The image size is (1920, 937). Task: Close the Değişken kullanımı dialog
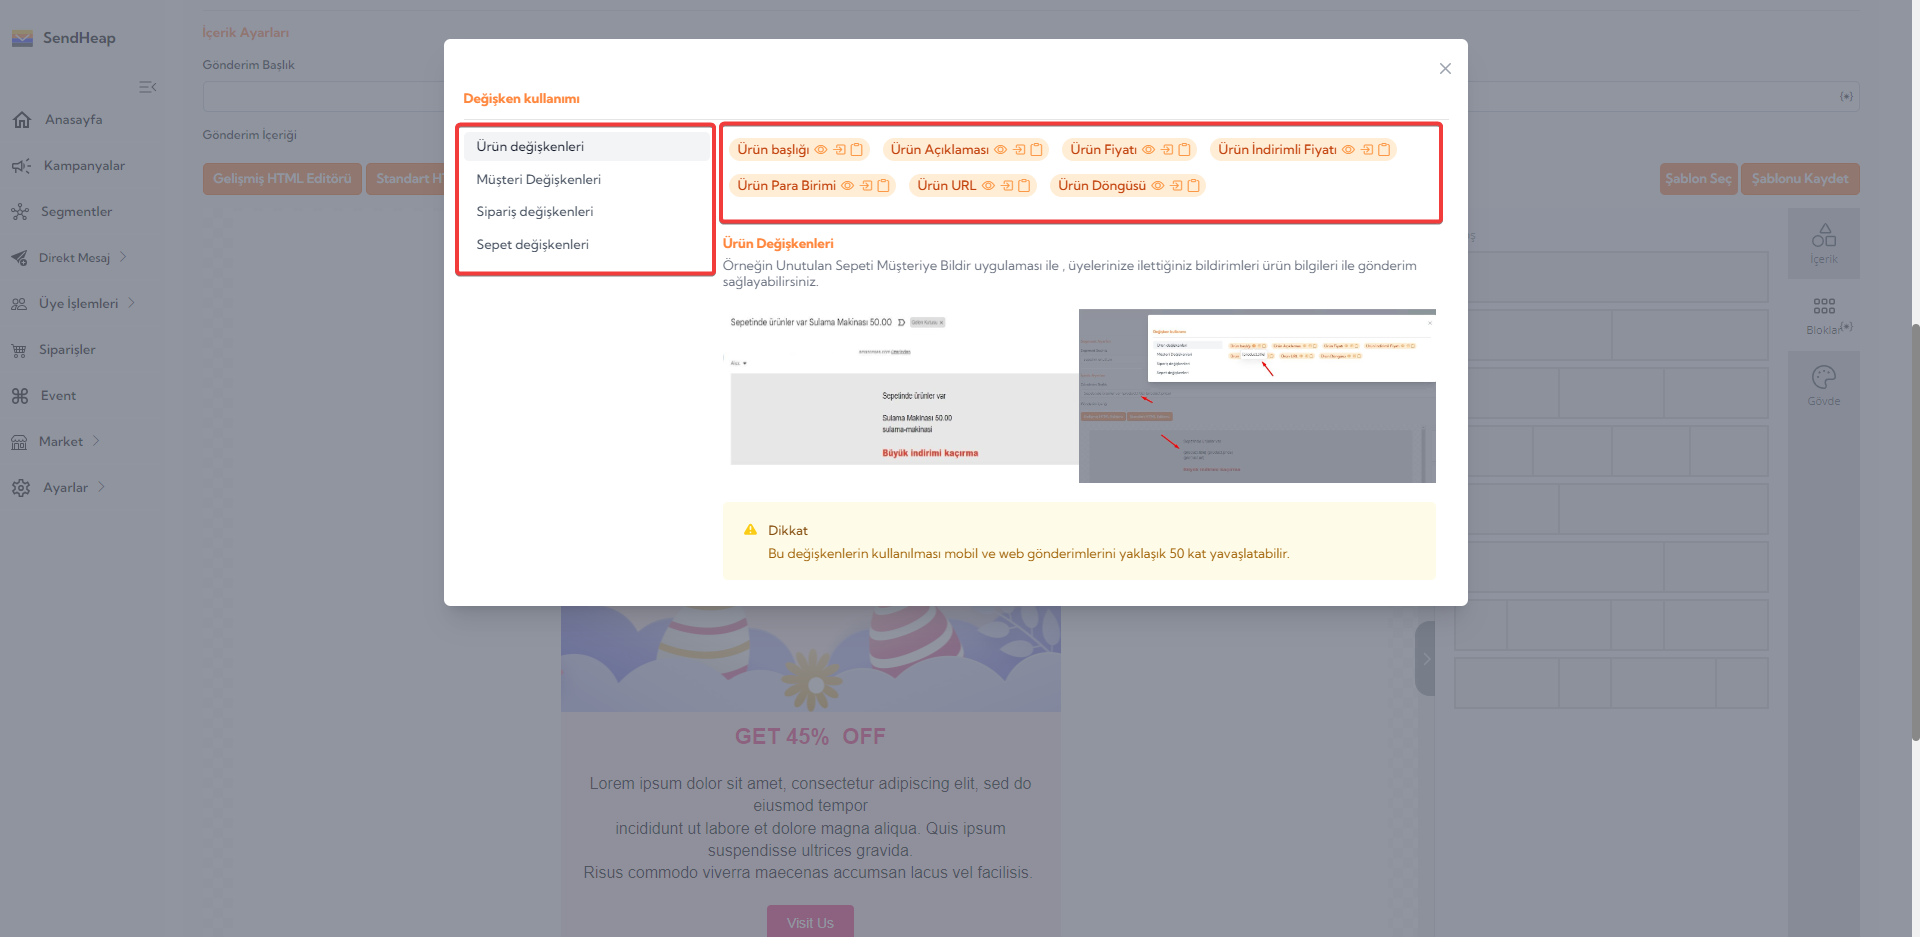[x=1445, y=69]
